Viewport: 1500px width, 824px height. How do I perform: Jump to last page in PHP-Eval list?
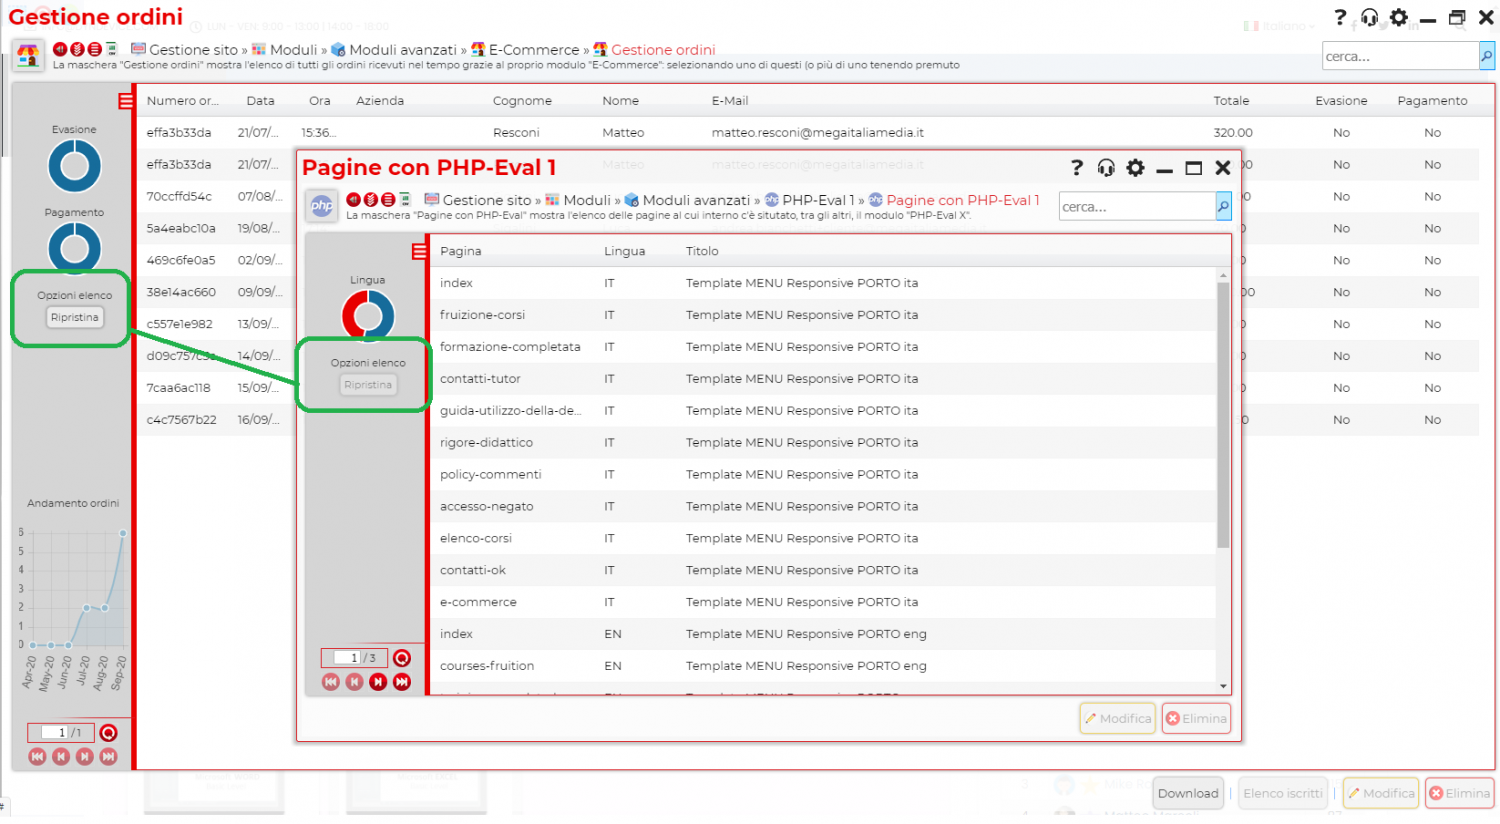pyautogui.click(x=402, y=682)
